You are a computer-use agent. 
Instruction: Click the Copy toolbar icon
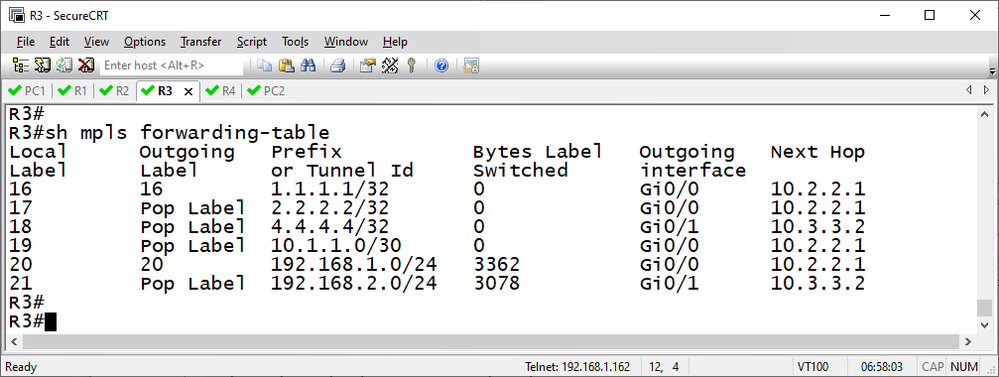tap(264, 65)
